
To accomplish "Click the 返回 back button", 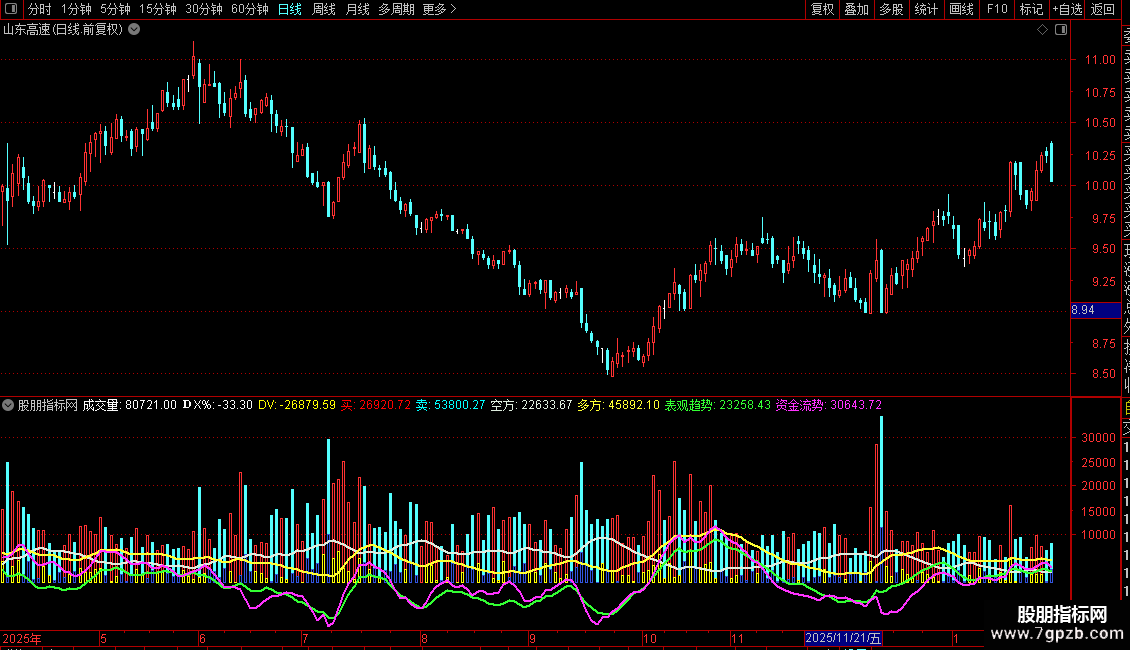I will pyautogui.click(x=1102, y=10).
